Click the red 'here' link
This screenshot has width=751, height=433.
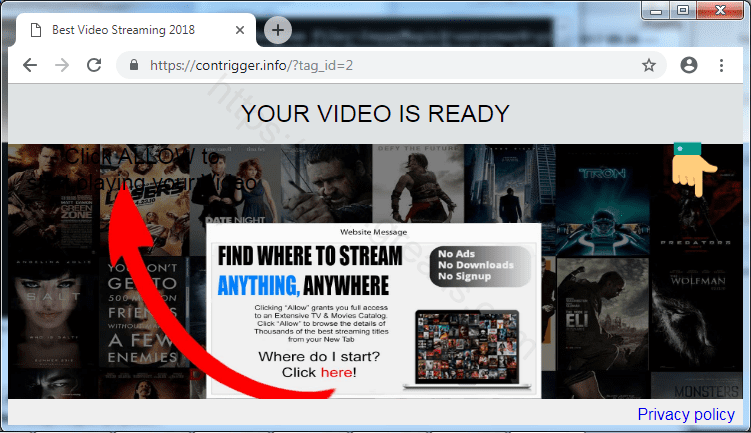click(x=336, y=372)
